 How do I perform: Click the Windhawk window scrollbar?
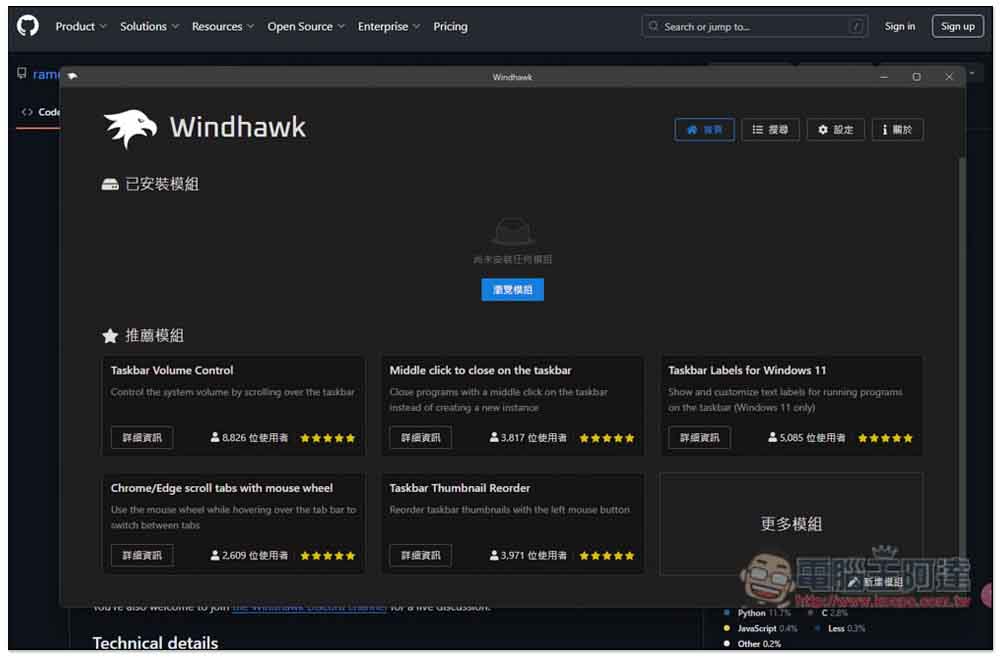961,357
